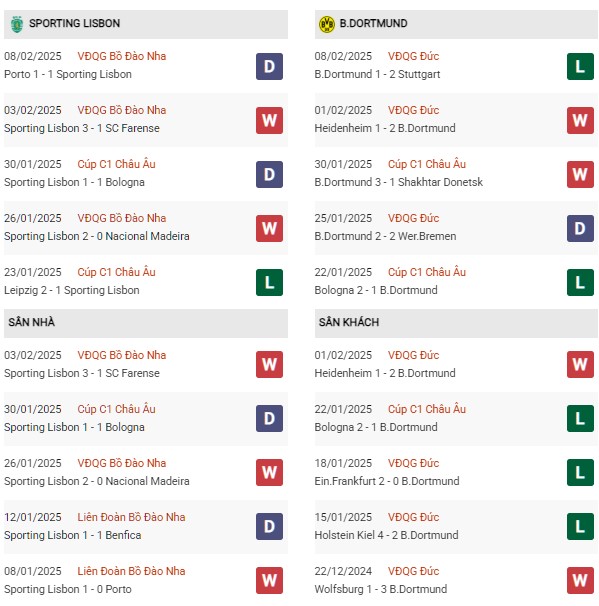Click the L badge for Holstein Kiel 4-2 B.Dortmund
Screen dimensions: 599x606
(580, 526)
